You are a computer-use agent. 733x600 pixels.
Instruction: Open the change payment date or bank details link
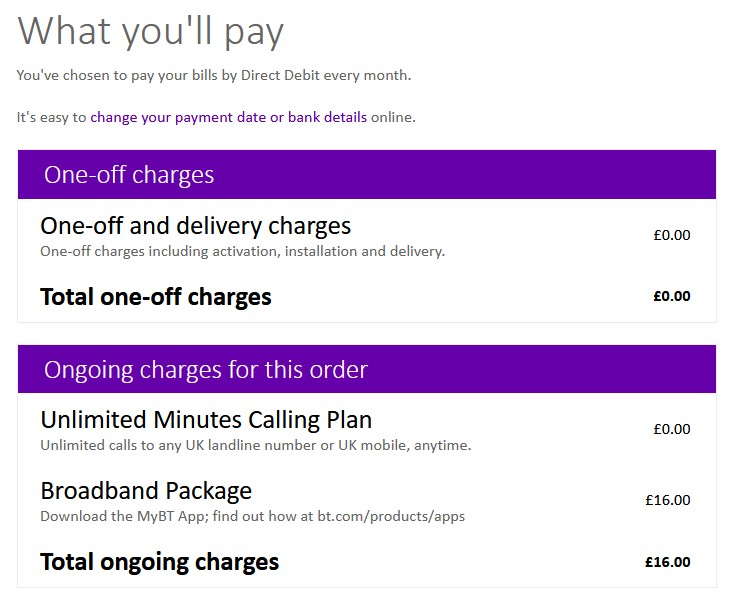[229, 117]
